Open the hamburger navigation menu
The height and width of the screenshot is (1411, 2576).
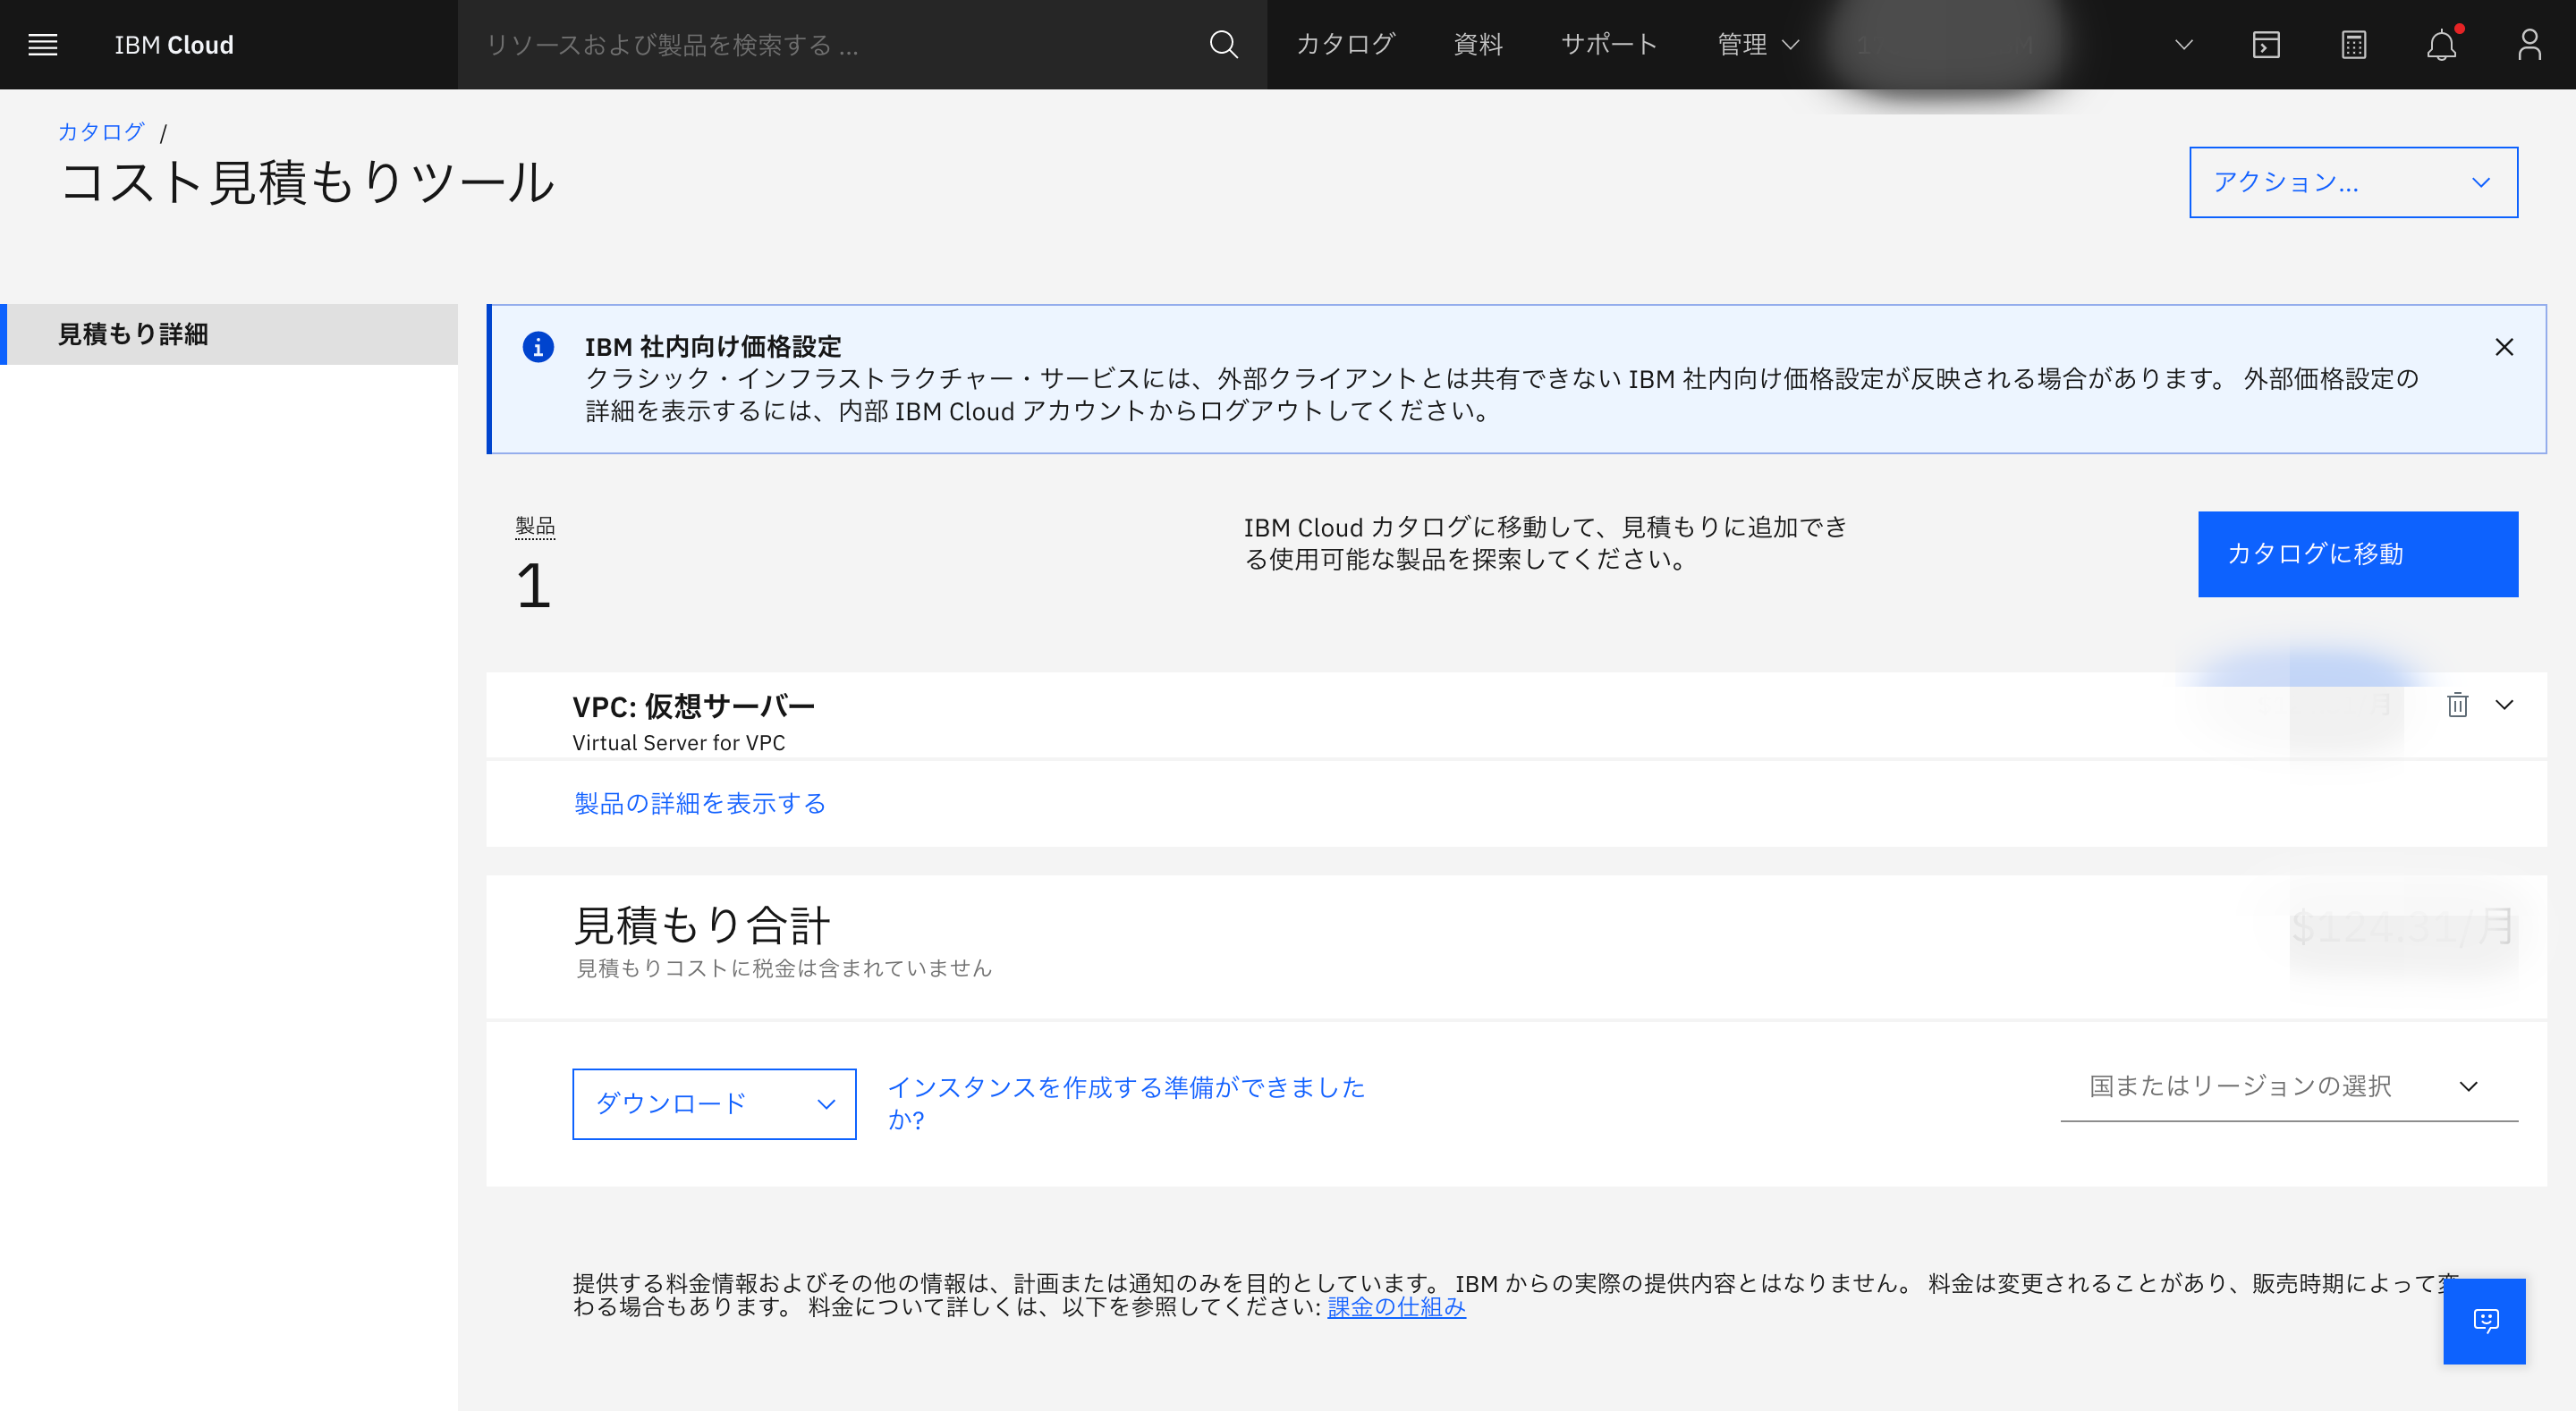click(43, 44)
